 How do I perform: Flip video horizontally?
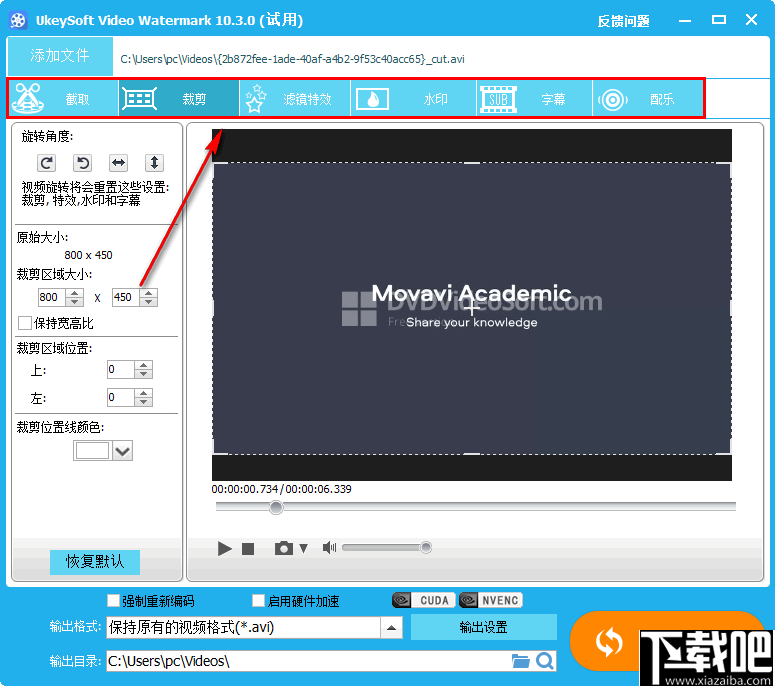point(119,163)
